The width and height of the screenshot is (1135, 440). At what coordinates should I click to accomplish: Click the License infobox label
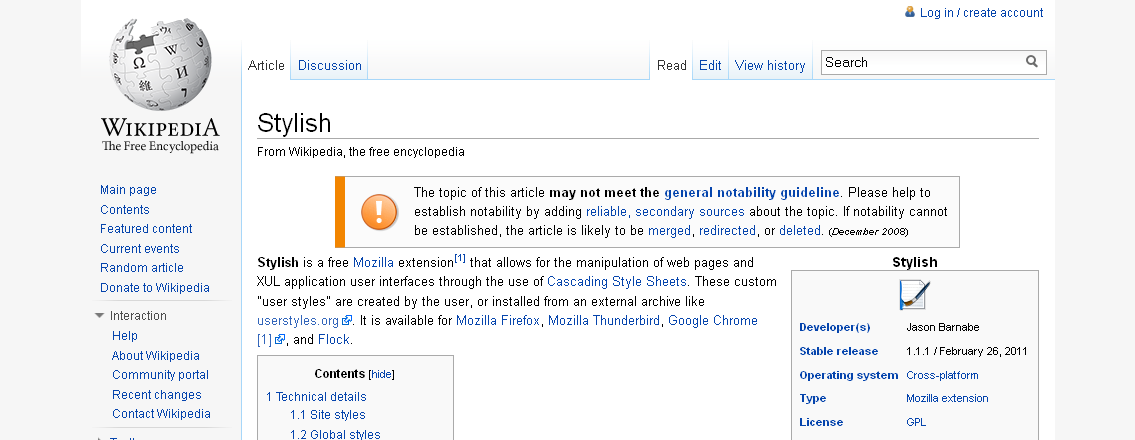pos(821,422)
